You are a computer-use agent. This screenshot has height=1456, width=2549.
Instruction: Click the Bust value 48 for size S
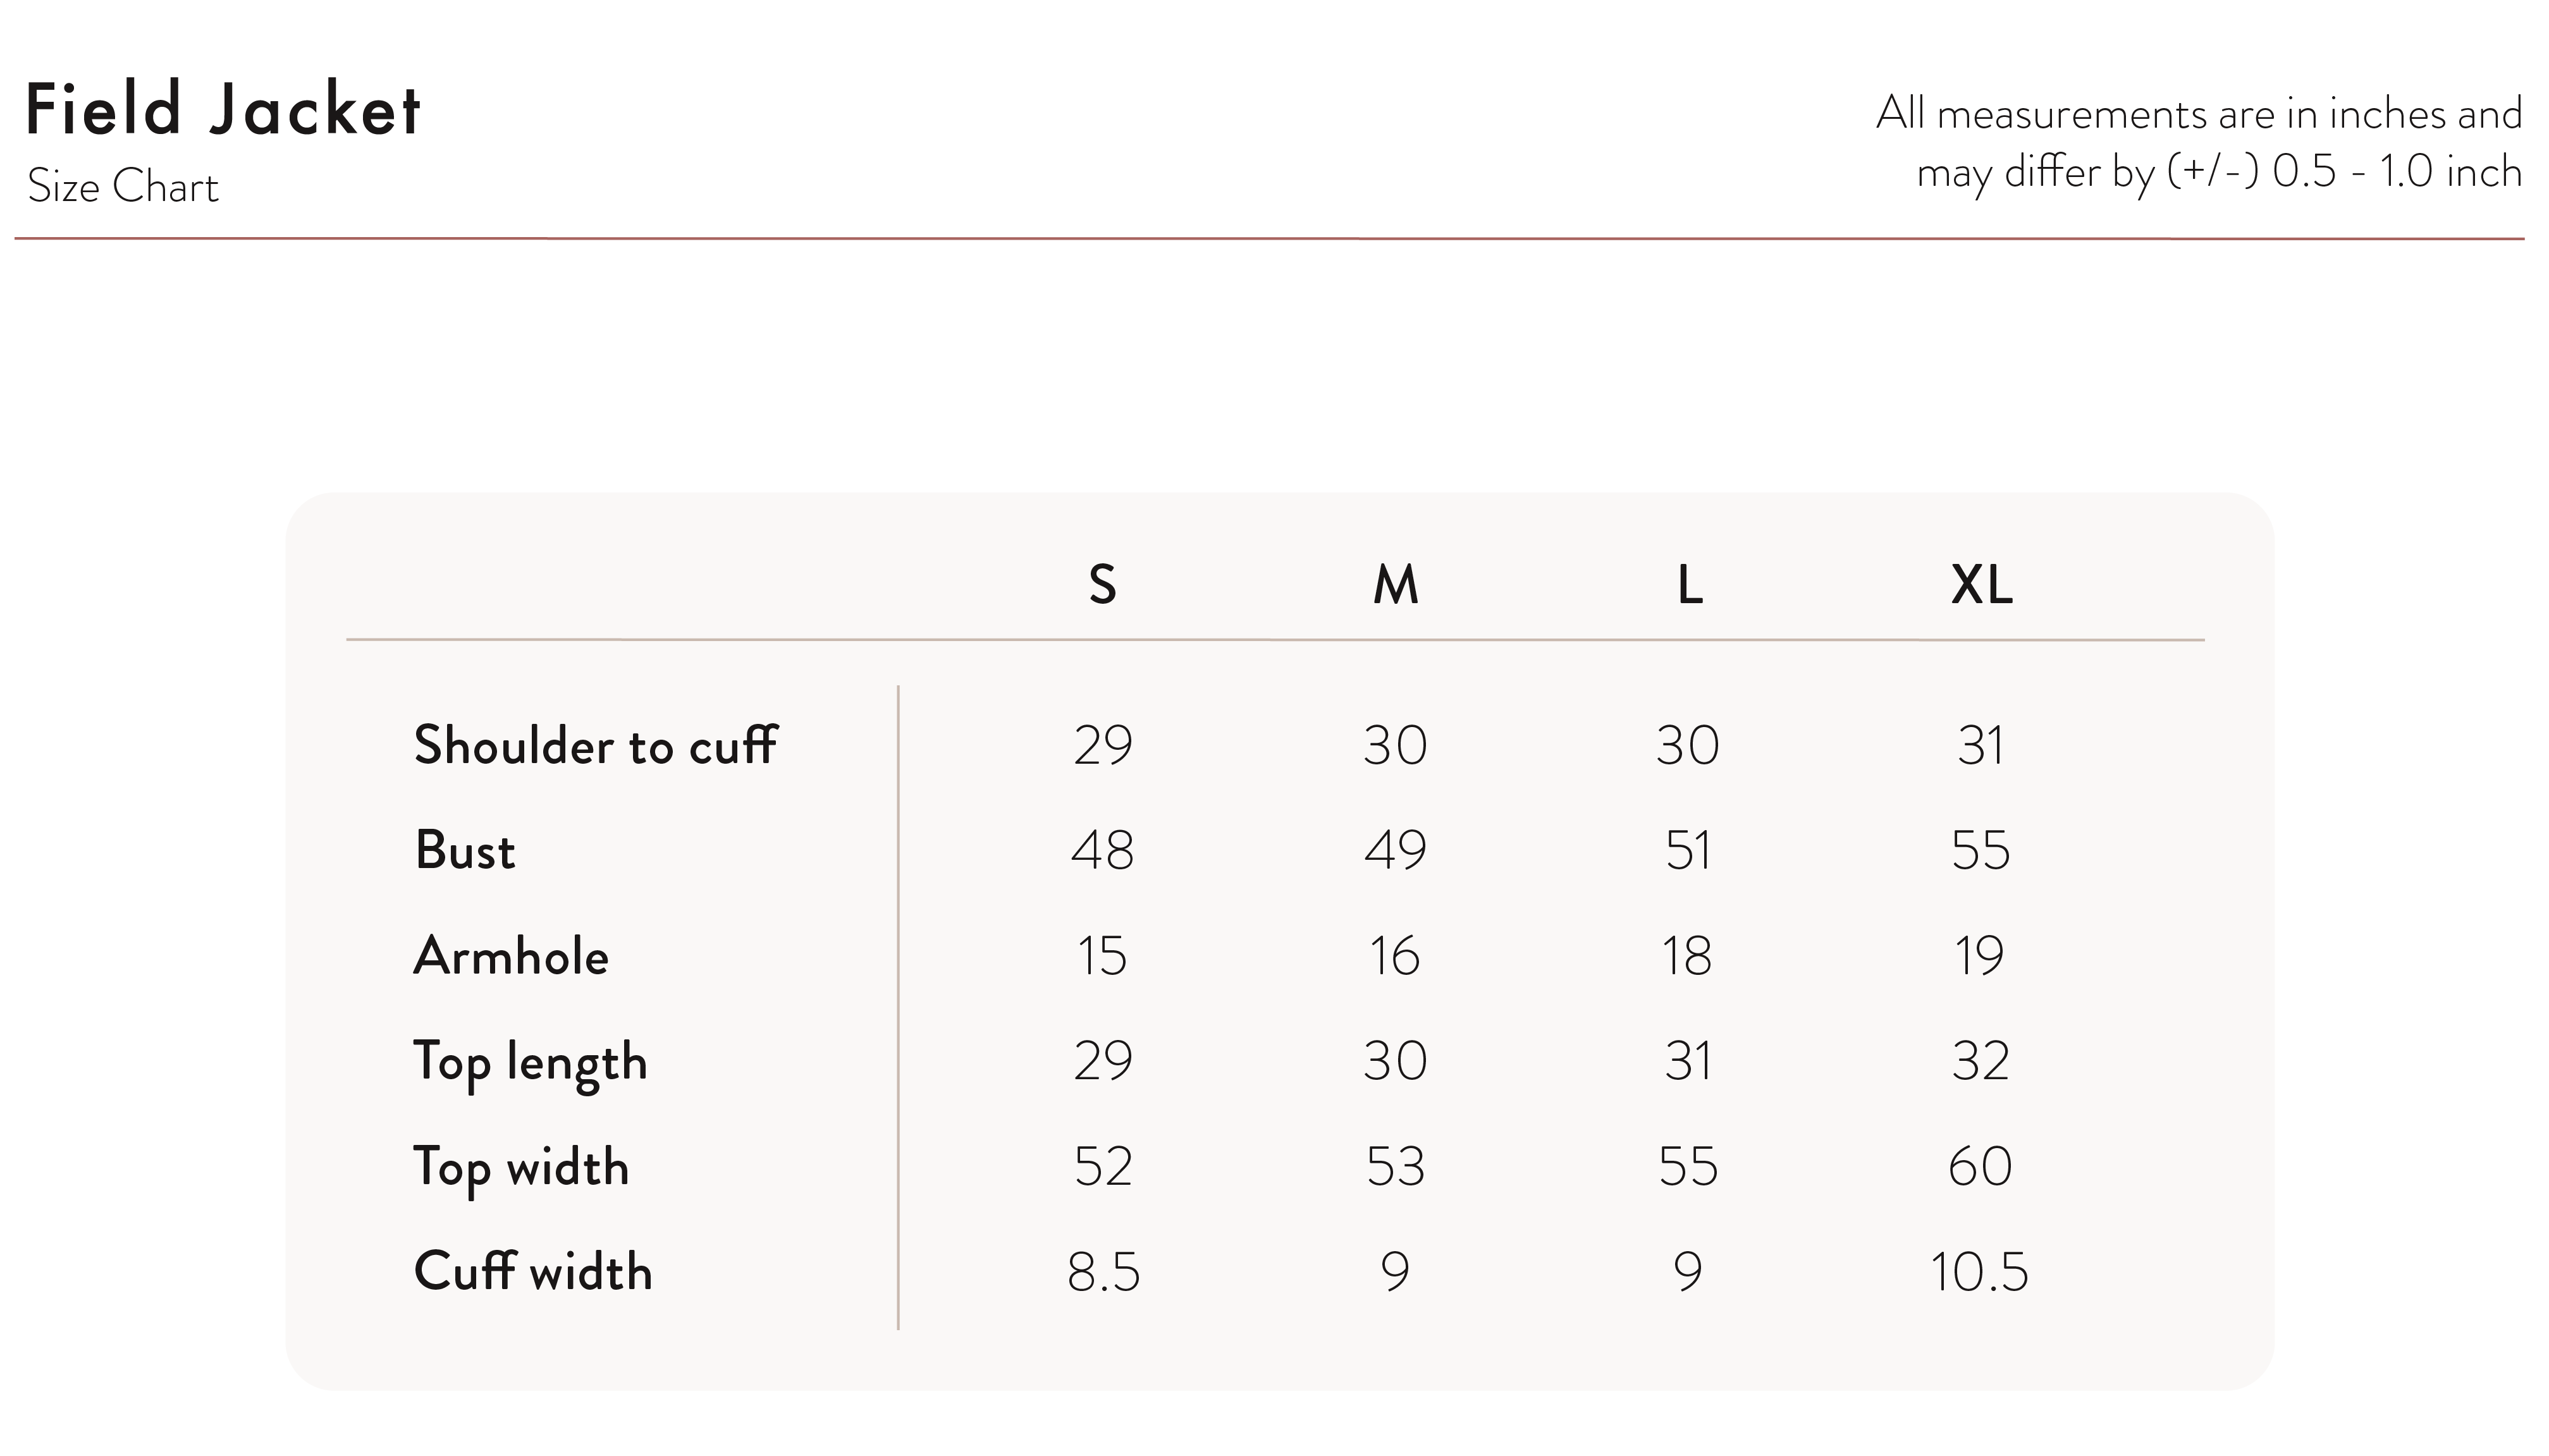(1102, 850)
